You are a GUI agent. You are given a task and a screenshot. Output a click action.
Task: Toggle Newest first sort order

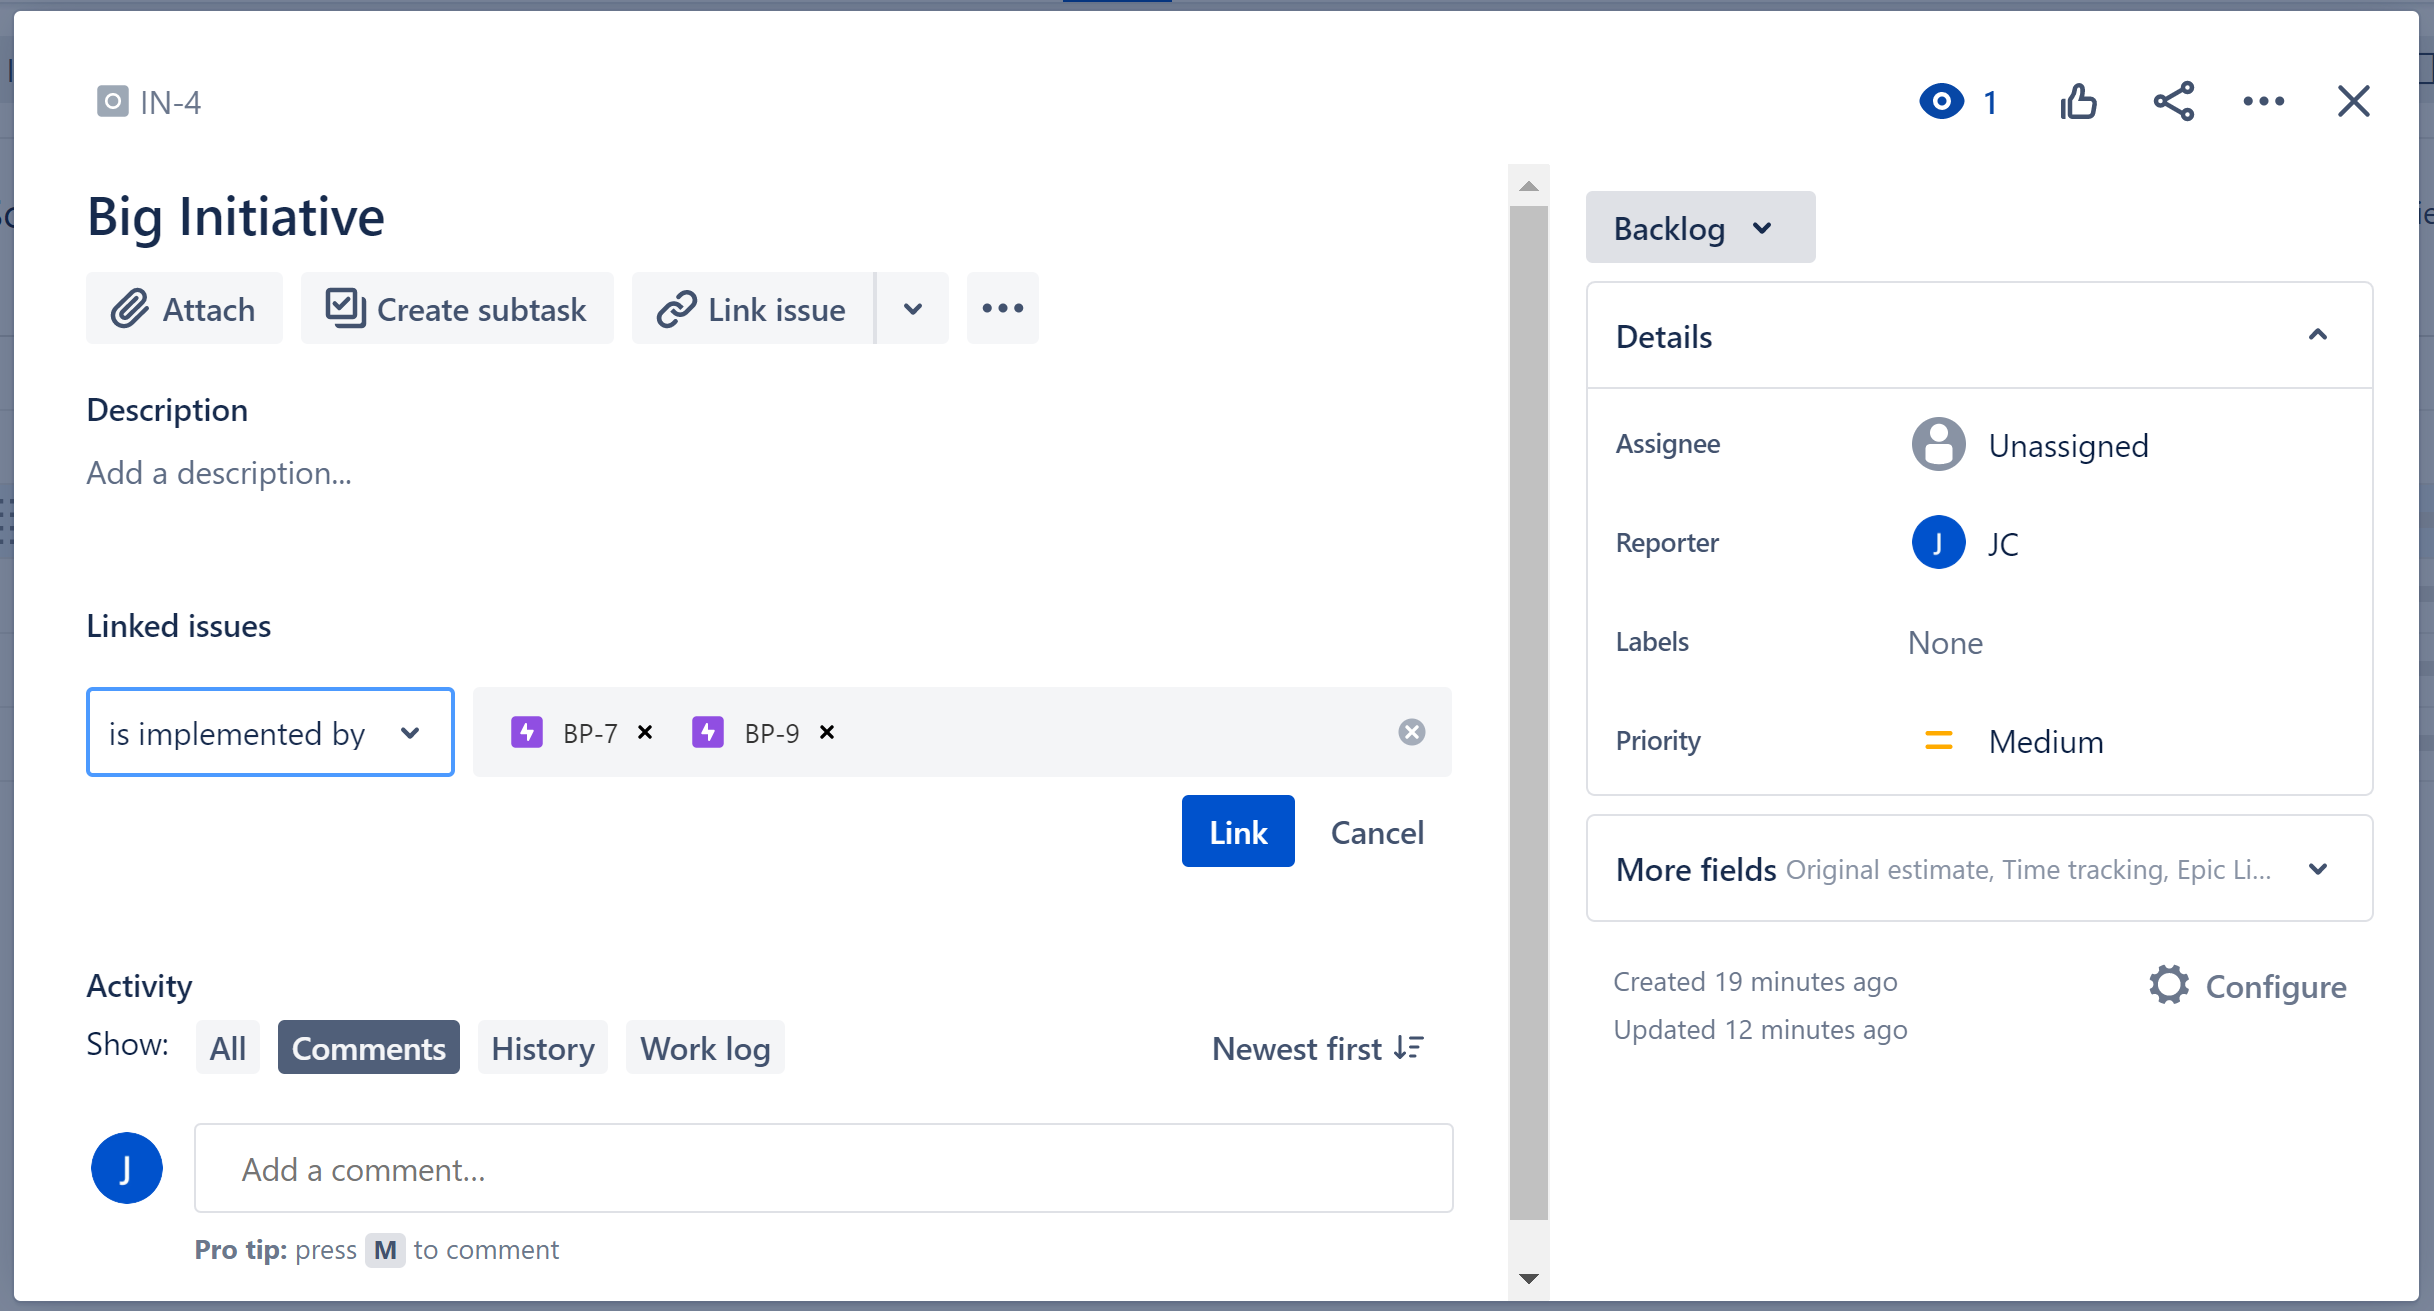[1315, 1048]
